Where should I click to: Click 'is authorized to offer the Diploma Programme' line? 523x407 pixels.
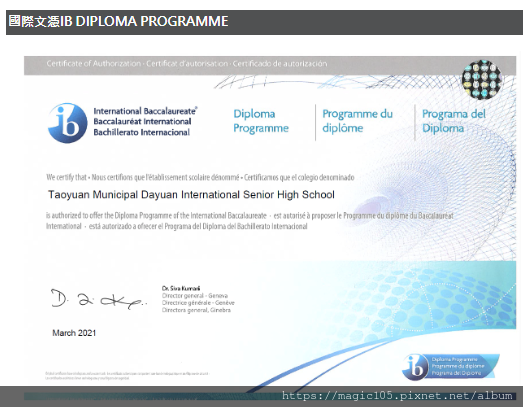click(249, 216)
